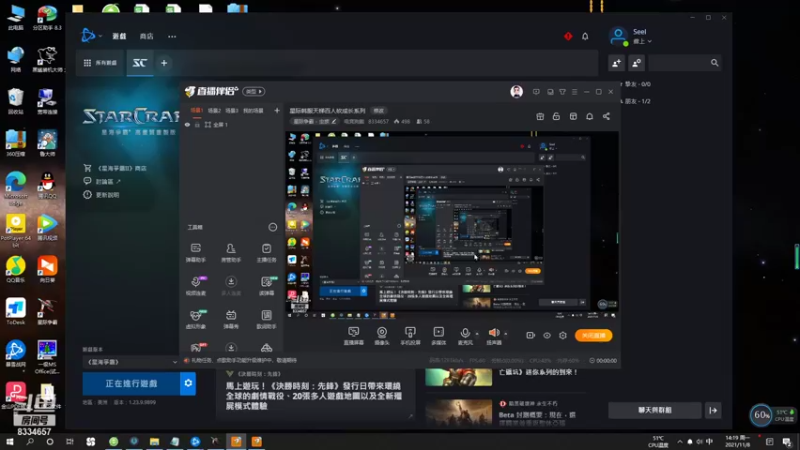The image size is (800, 450).
Task: Open the online status dropdown under Seel
Action: coord(642,41)
